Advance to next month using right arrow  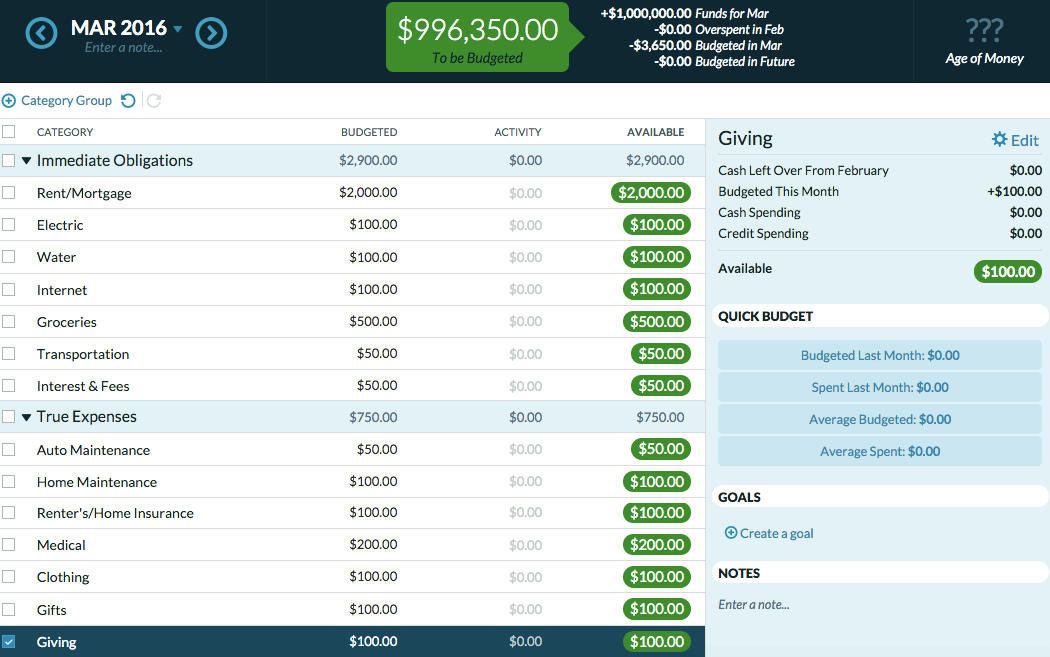[x=211, y=34]
